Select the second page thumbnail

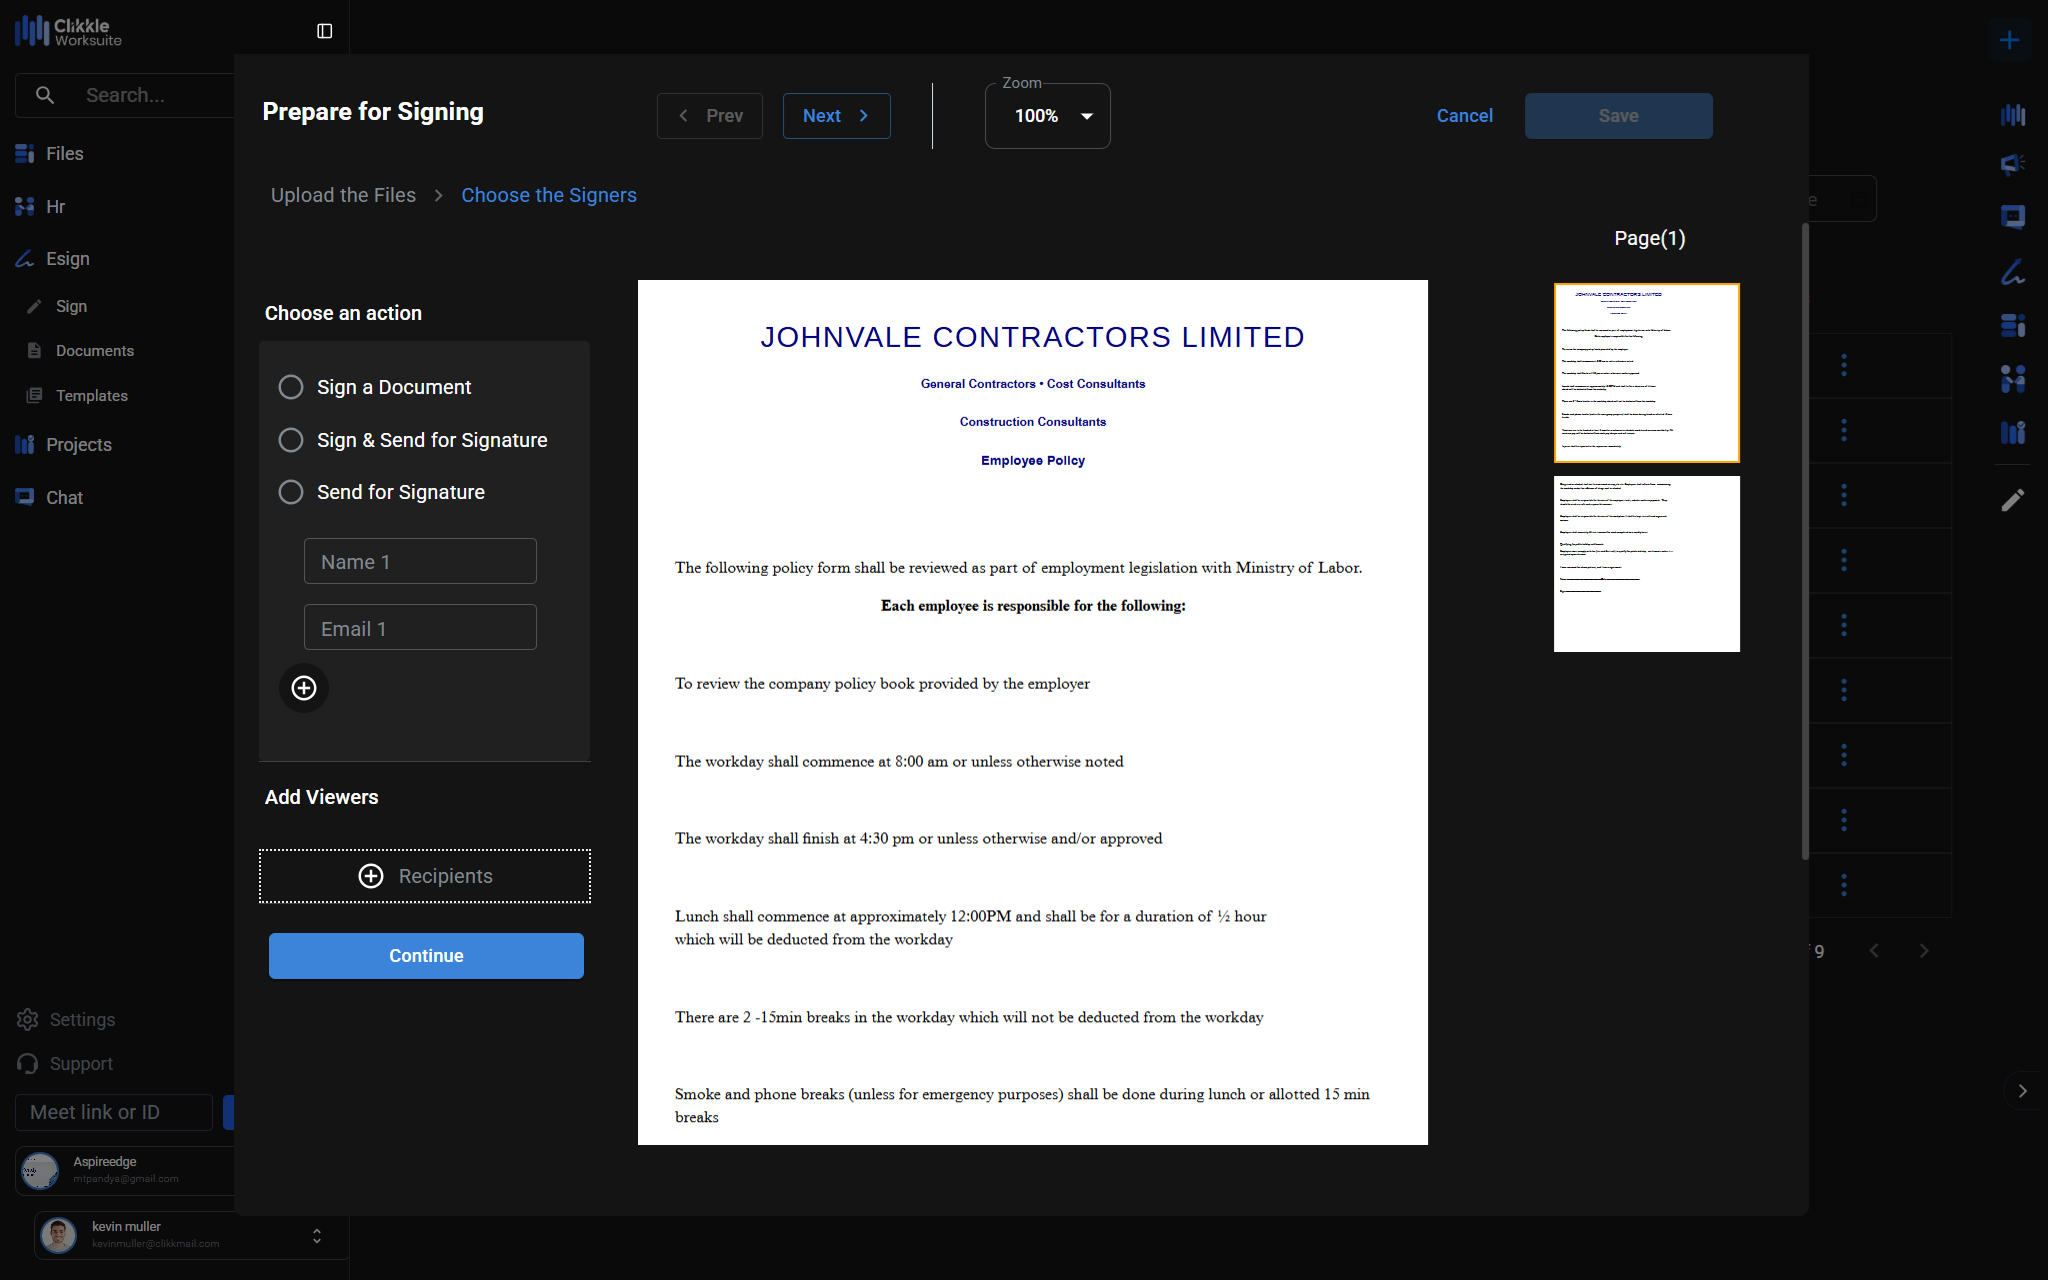(1646, 564)
